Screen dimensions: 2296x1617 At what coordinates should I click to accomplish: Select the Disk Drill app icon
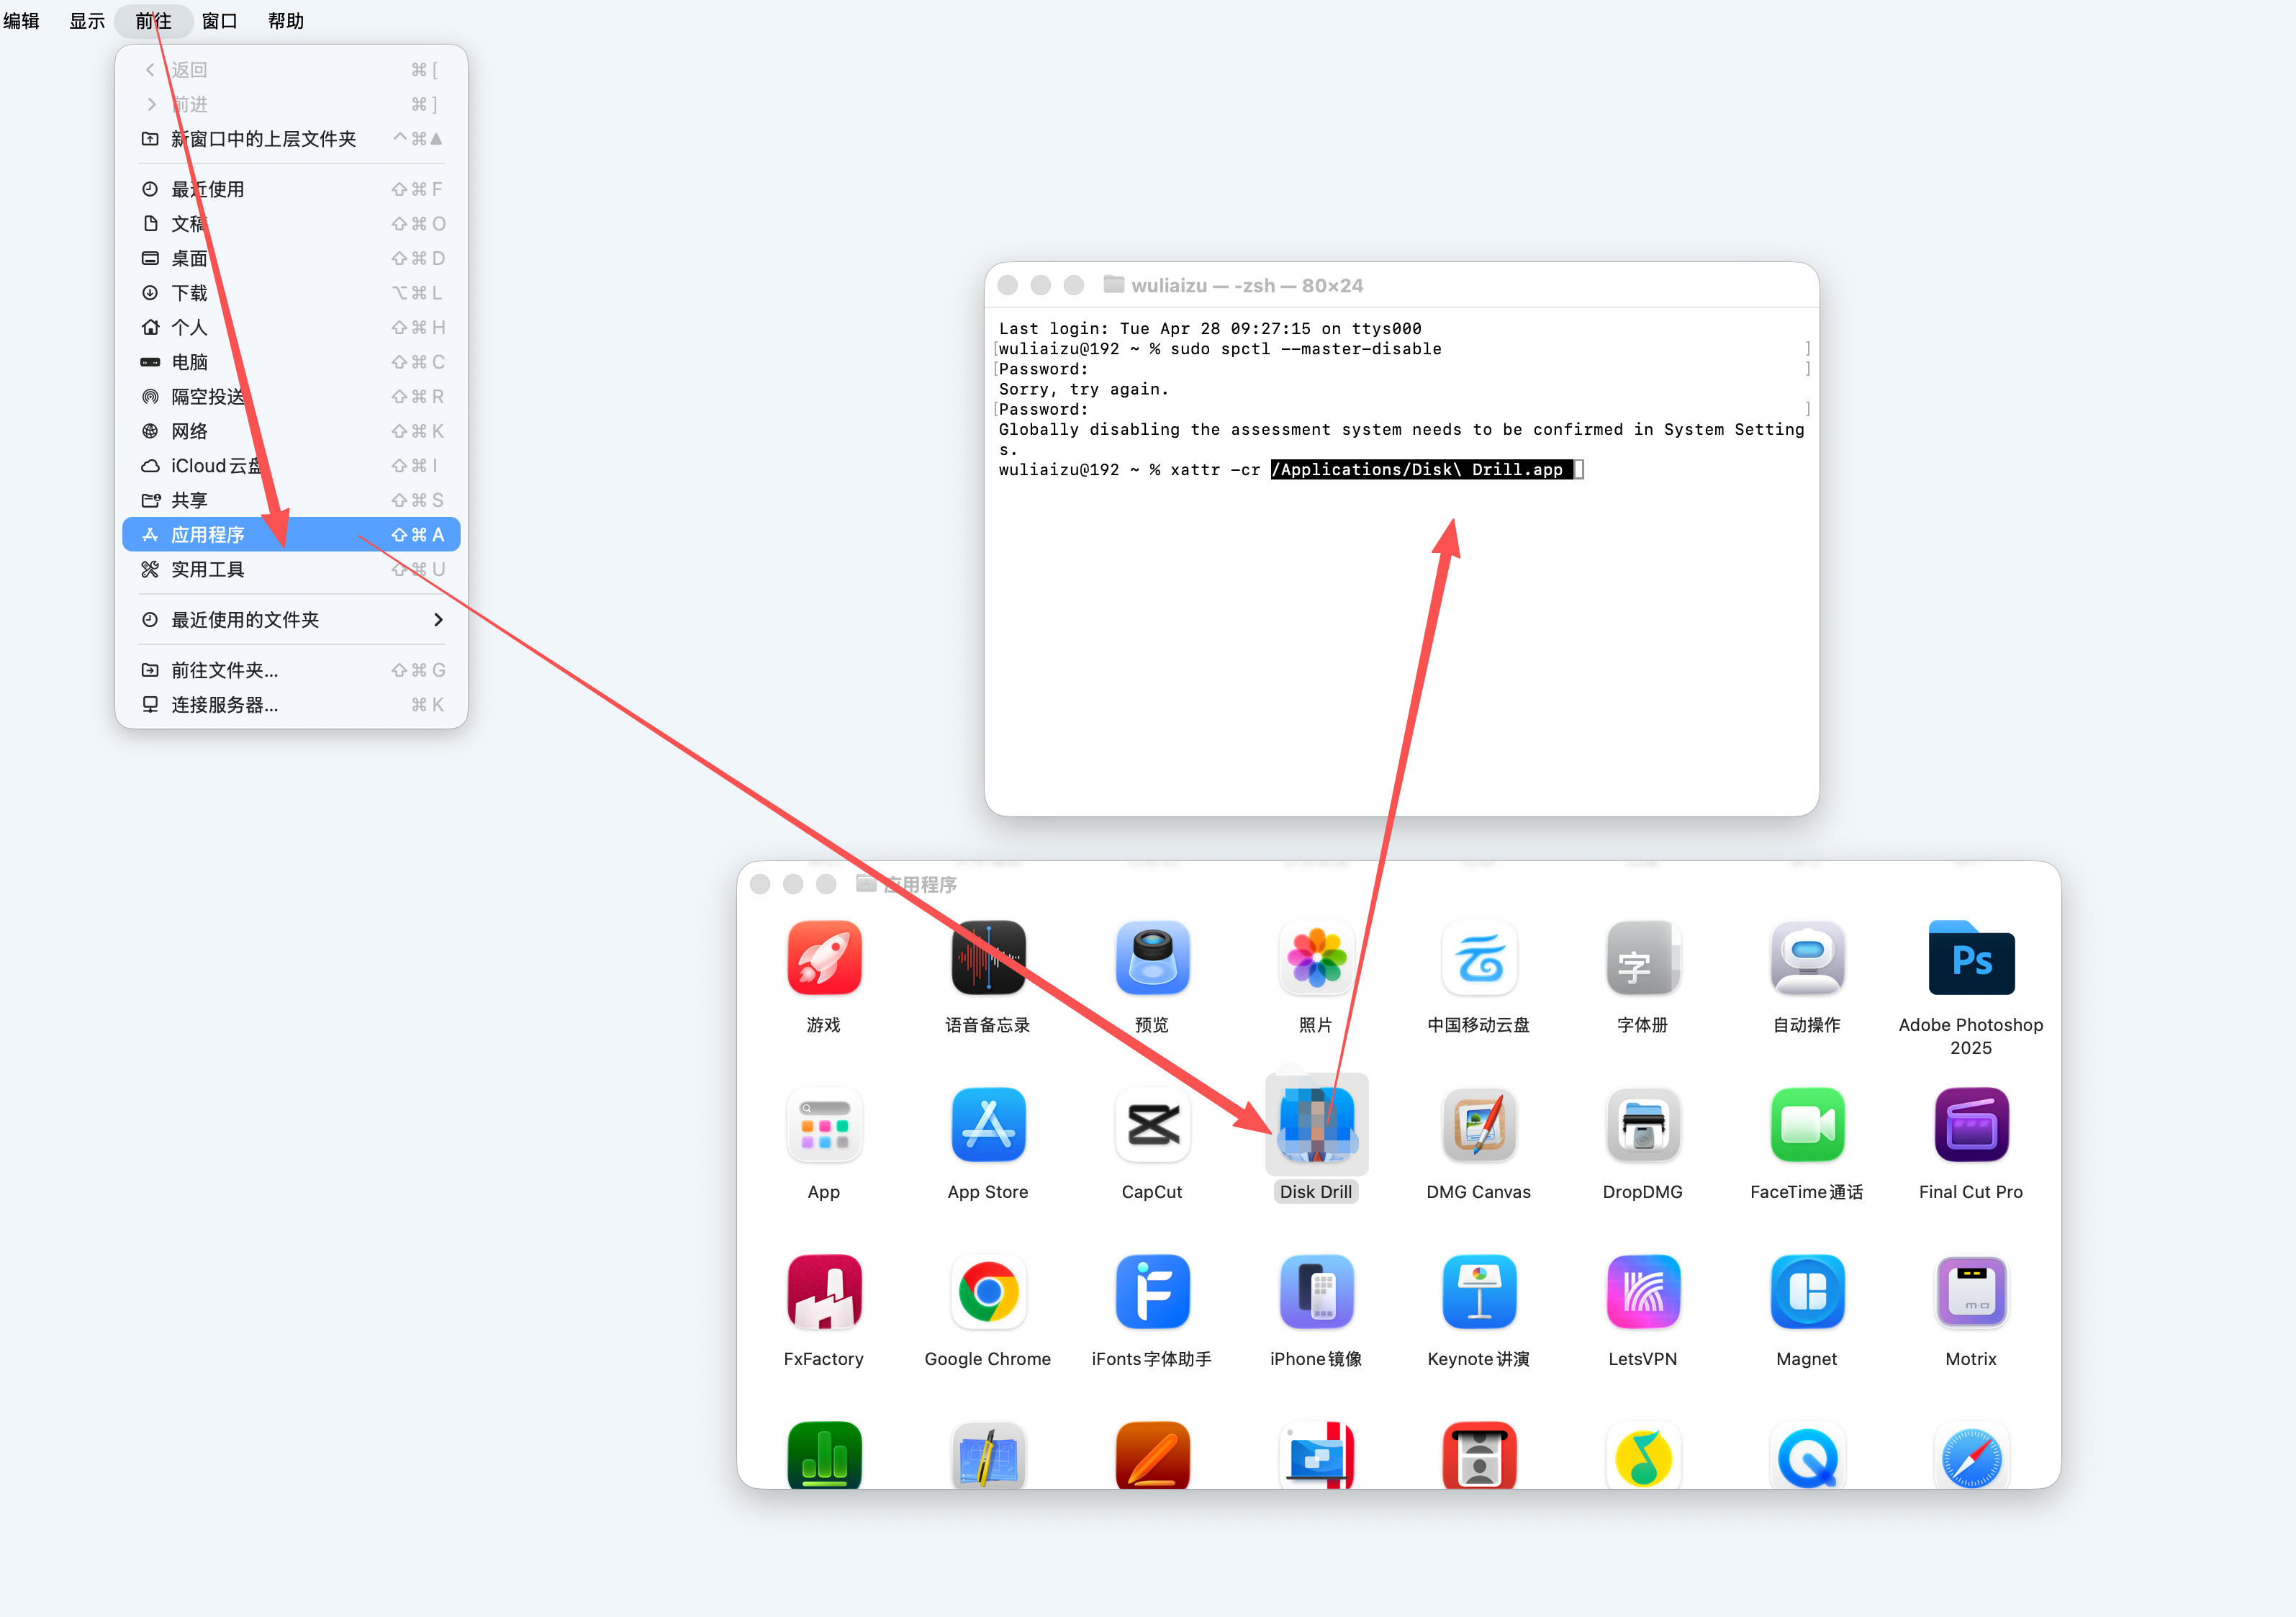point(1316,1125)
